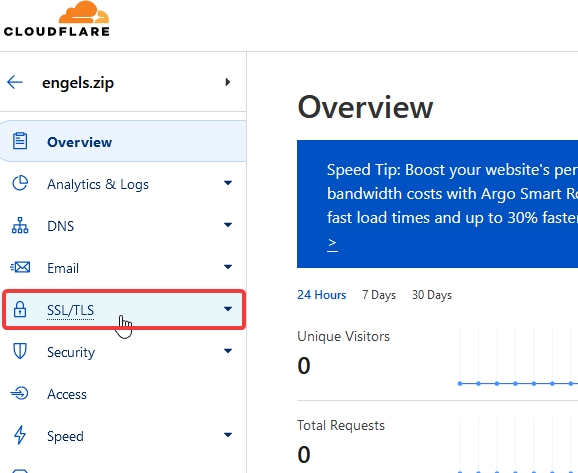Open the engels.zip domain switcher arrow
Image resolution: width=578 pixels, height=473 pixels.
pyautogui.click(x=228, y=82)
